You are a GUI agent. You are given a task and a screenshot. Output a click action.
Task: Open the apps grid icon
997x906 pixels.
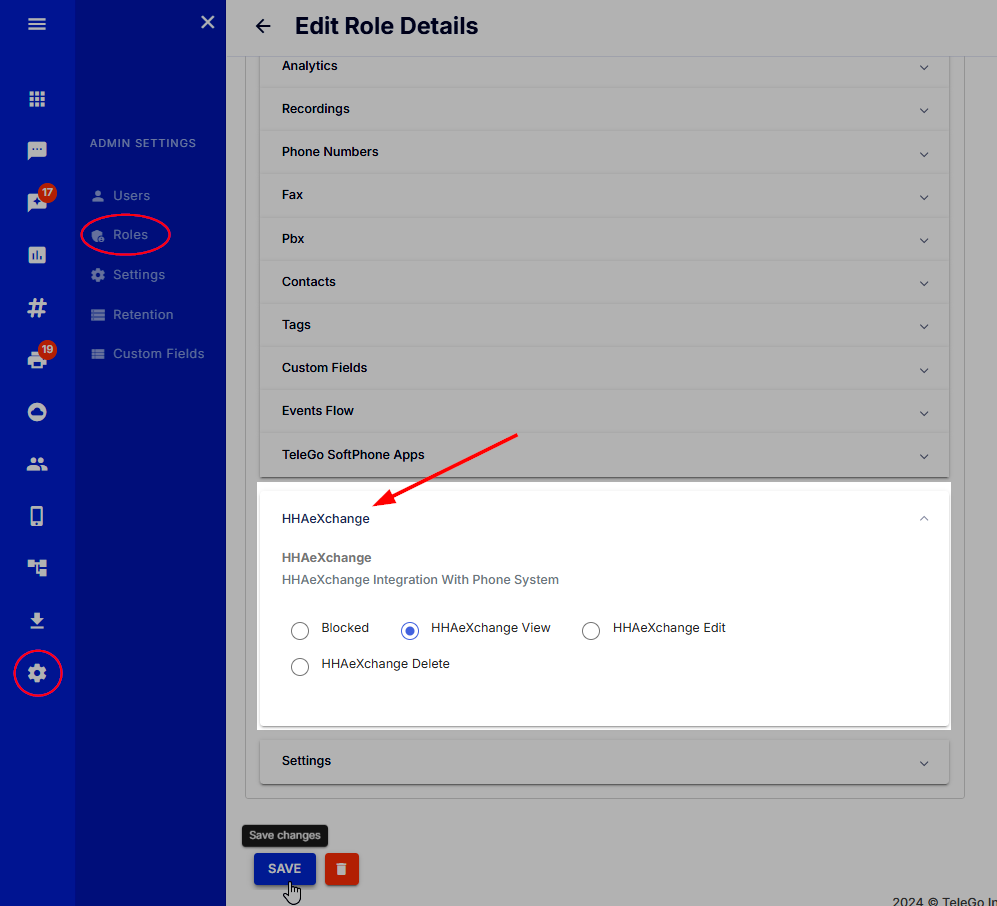click(37, 99)
